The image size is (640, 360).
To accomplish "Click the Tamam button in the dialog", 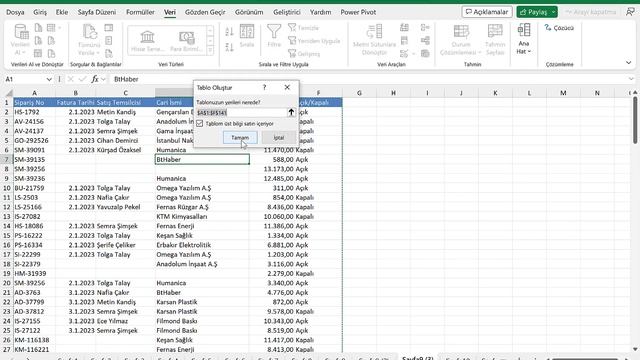I will pyautogui.click(x=240, y=138).
